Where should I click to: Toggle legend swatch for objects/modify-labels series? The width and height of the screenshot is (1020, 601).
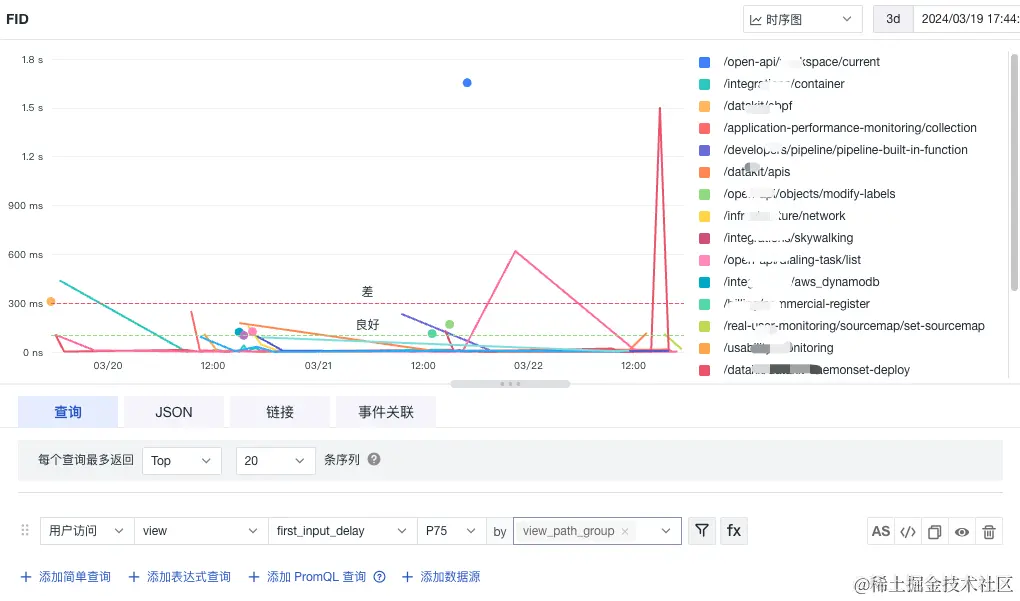click(704, 194)
